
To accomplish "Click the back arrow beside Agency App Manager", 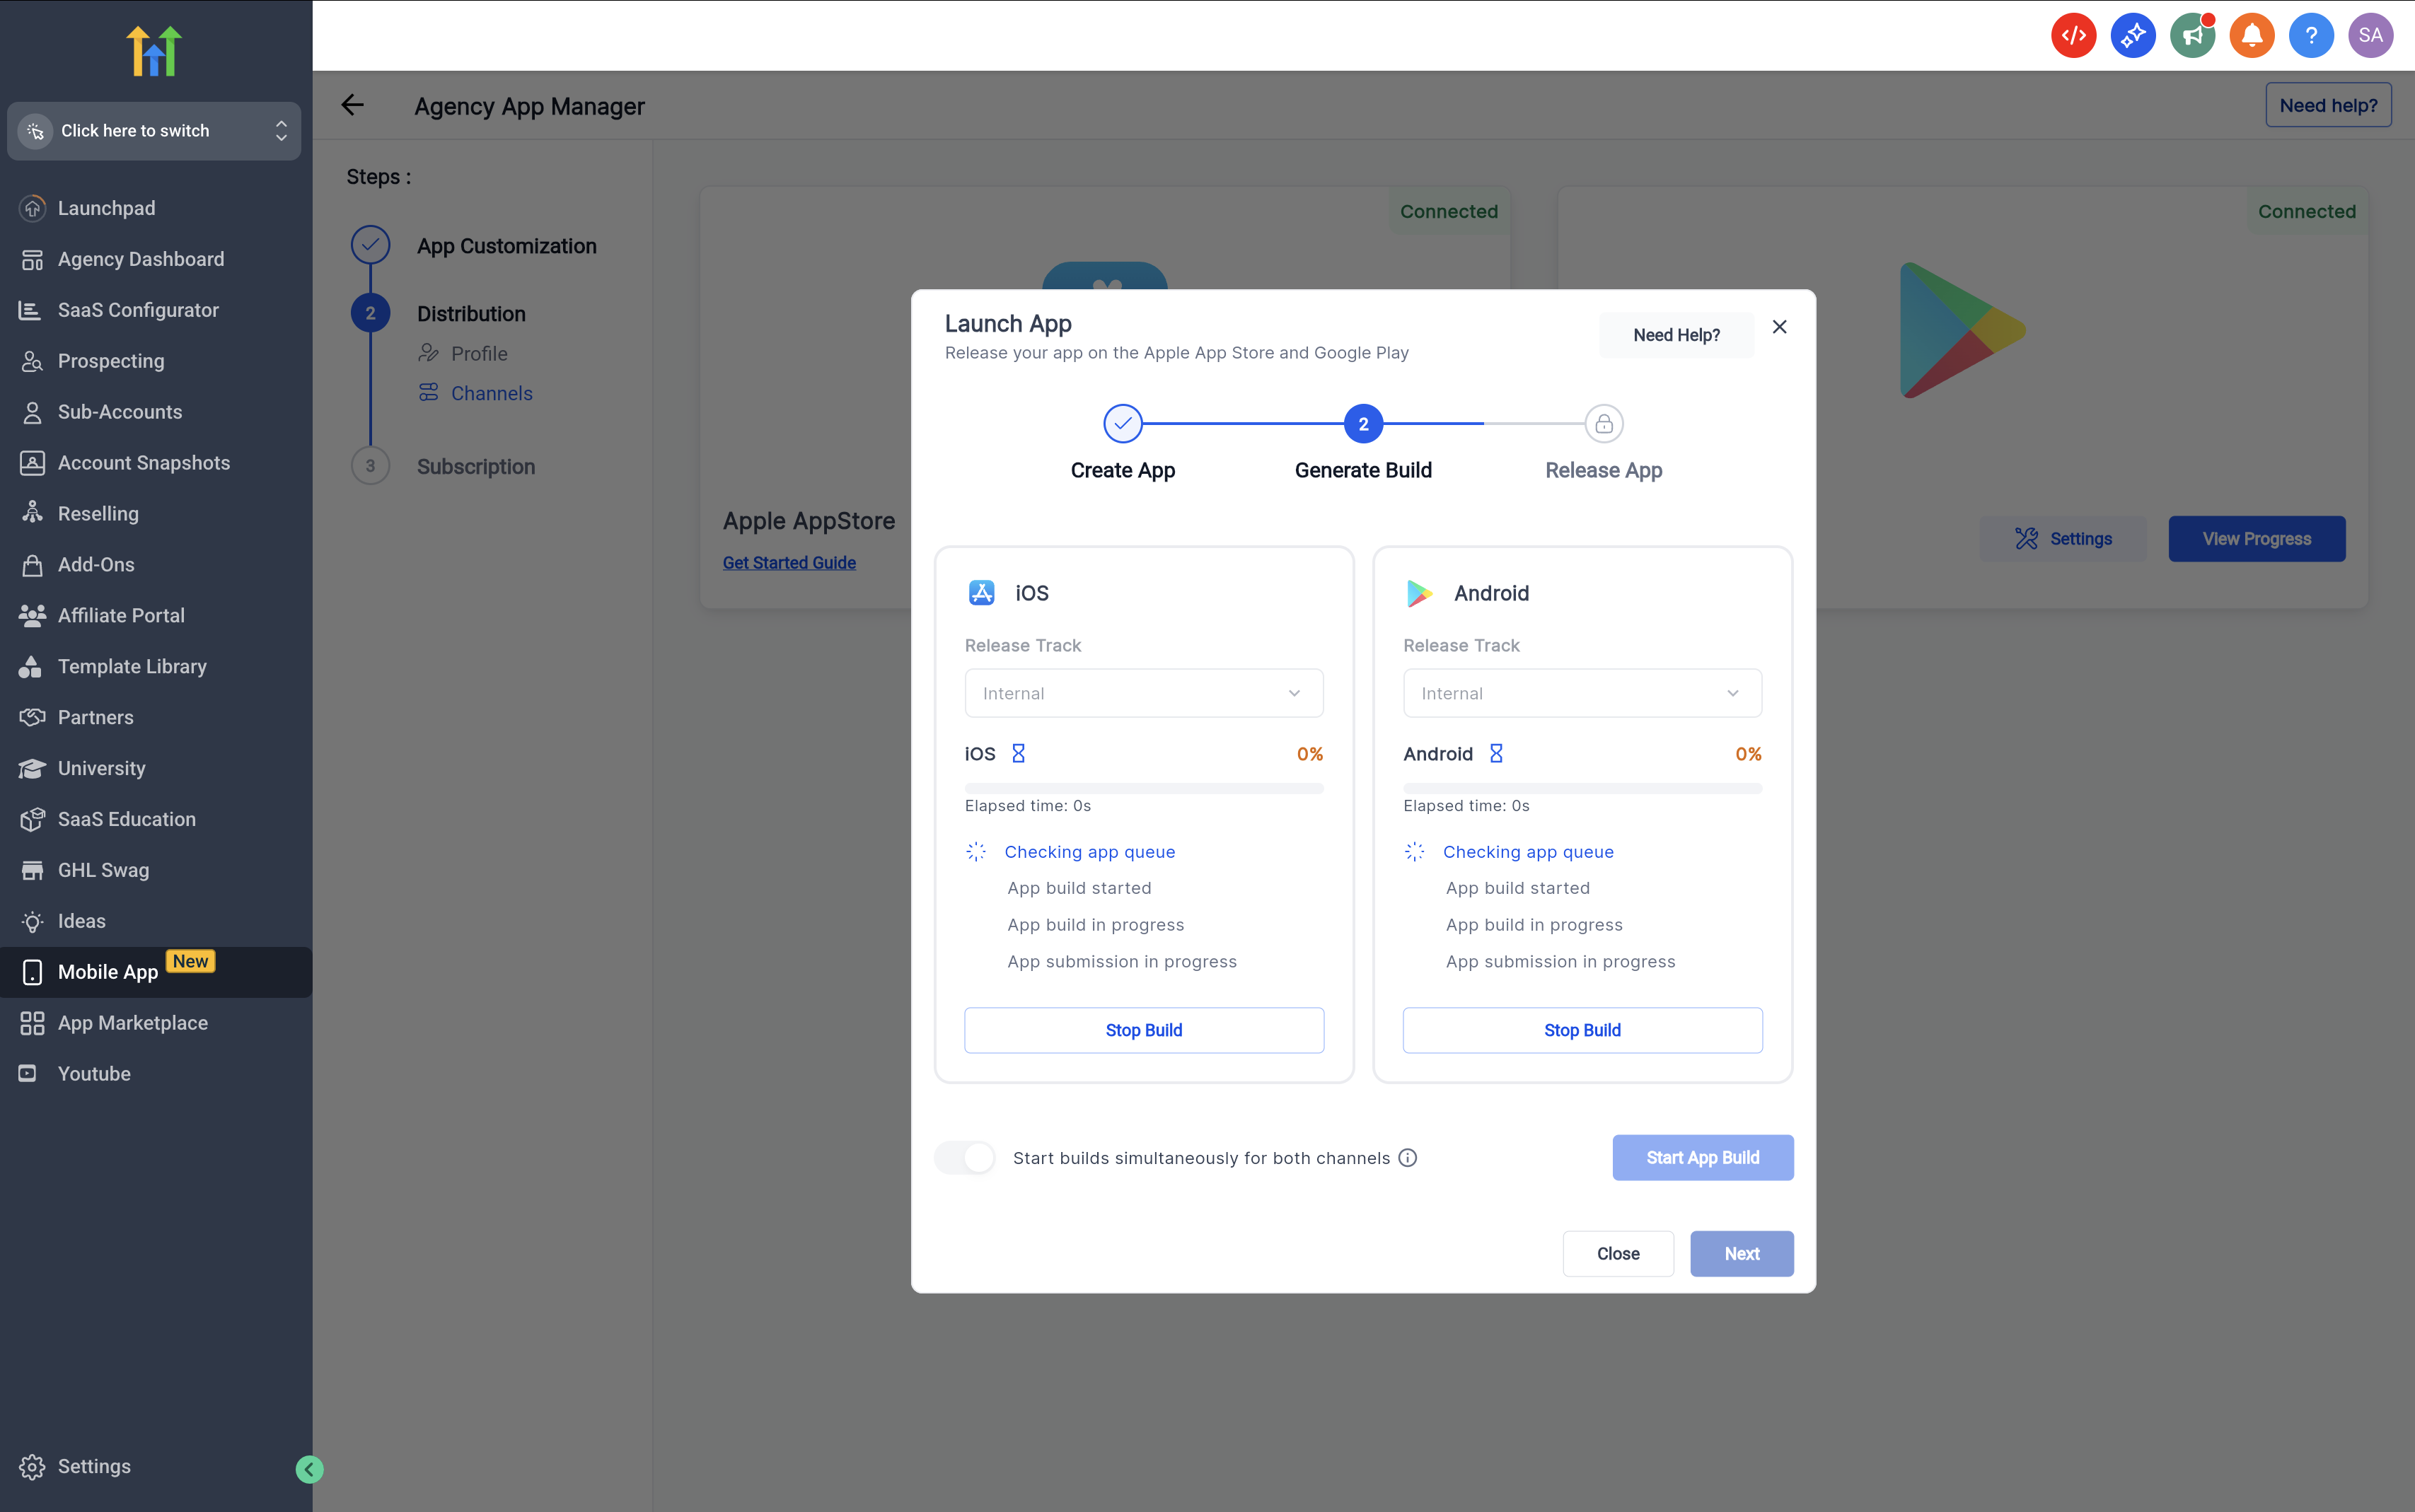I will 352,105.
